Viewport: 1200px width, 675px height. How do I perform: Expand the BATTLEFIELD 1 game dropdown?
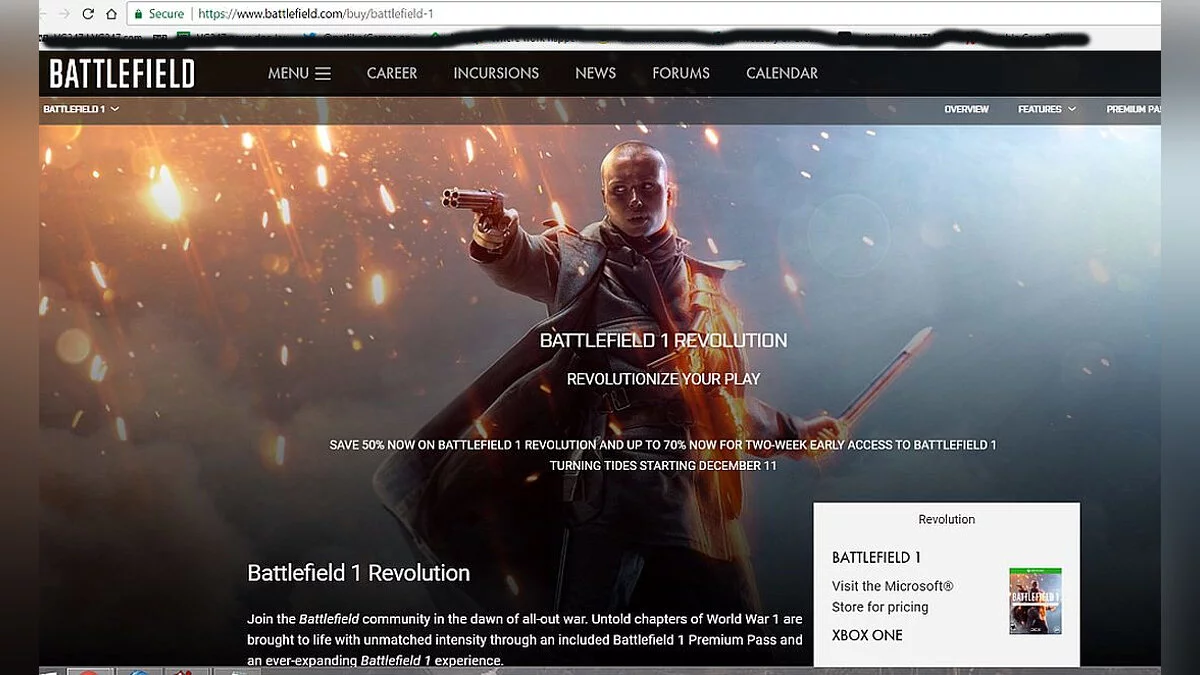point(81,109)
